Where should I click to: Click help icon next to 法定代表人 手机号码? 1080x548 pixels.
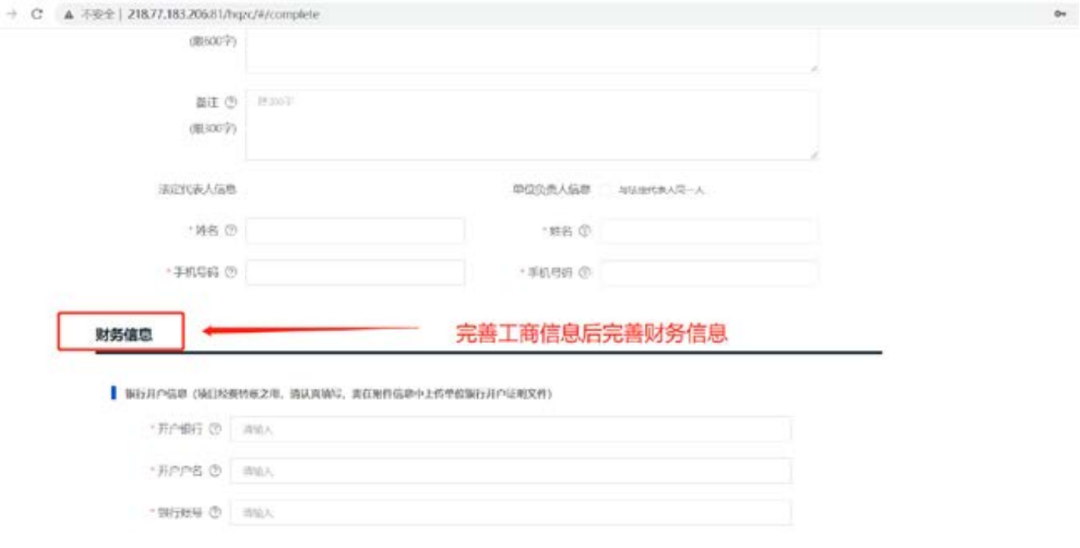[231, 273]
